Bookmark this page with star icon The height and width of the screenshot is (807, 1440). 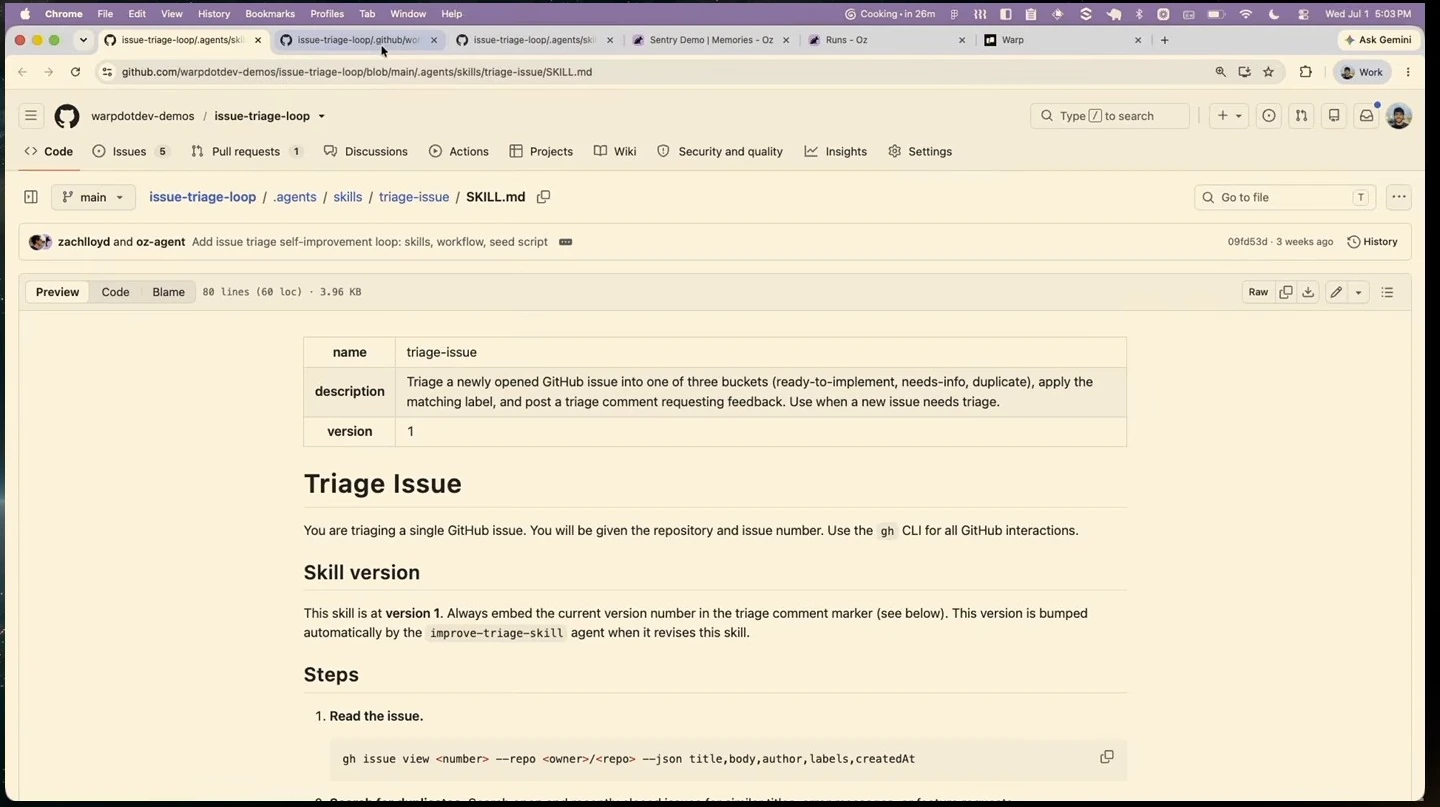[x=1268, y=72]
